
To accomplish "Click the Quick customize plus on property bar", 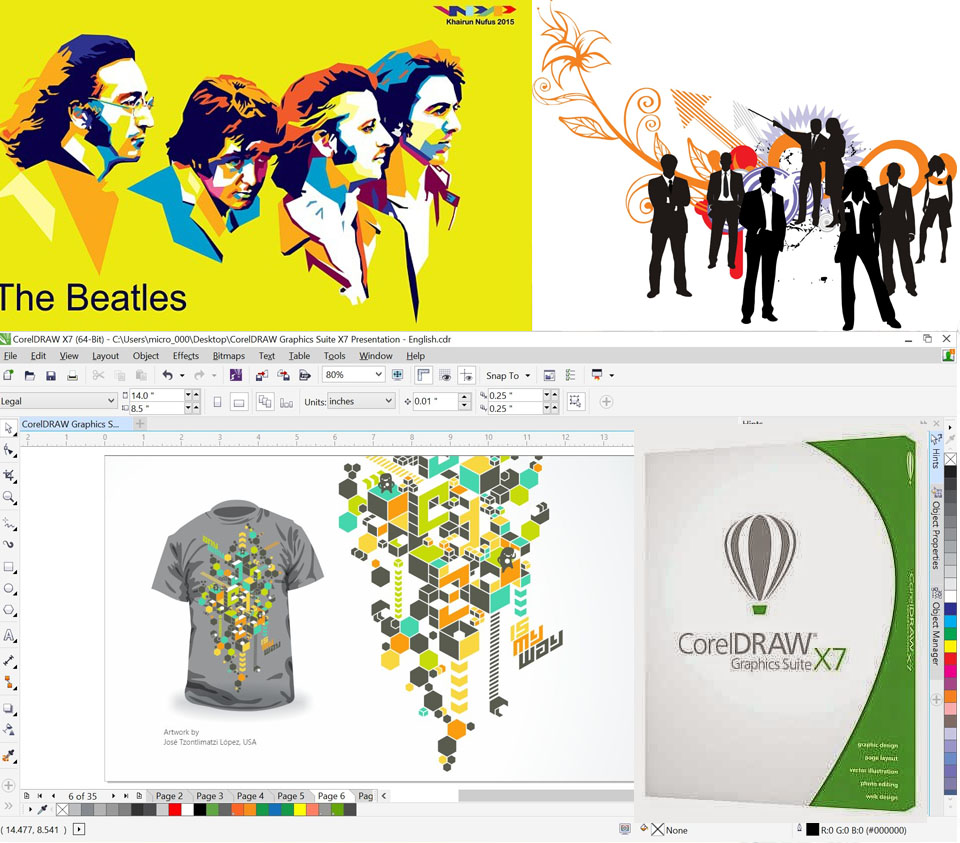I will click(x=606, y=402).
